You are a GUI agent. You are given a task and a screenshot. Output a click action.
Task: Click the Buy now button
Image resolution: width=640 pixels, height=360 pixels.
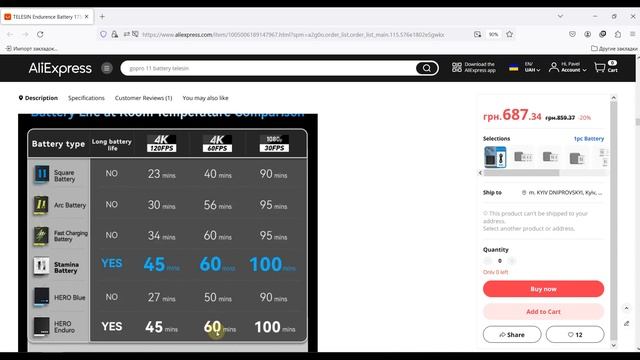[543, 289]
